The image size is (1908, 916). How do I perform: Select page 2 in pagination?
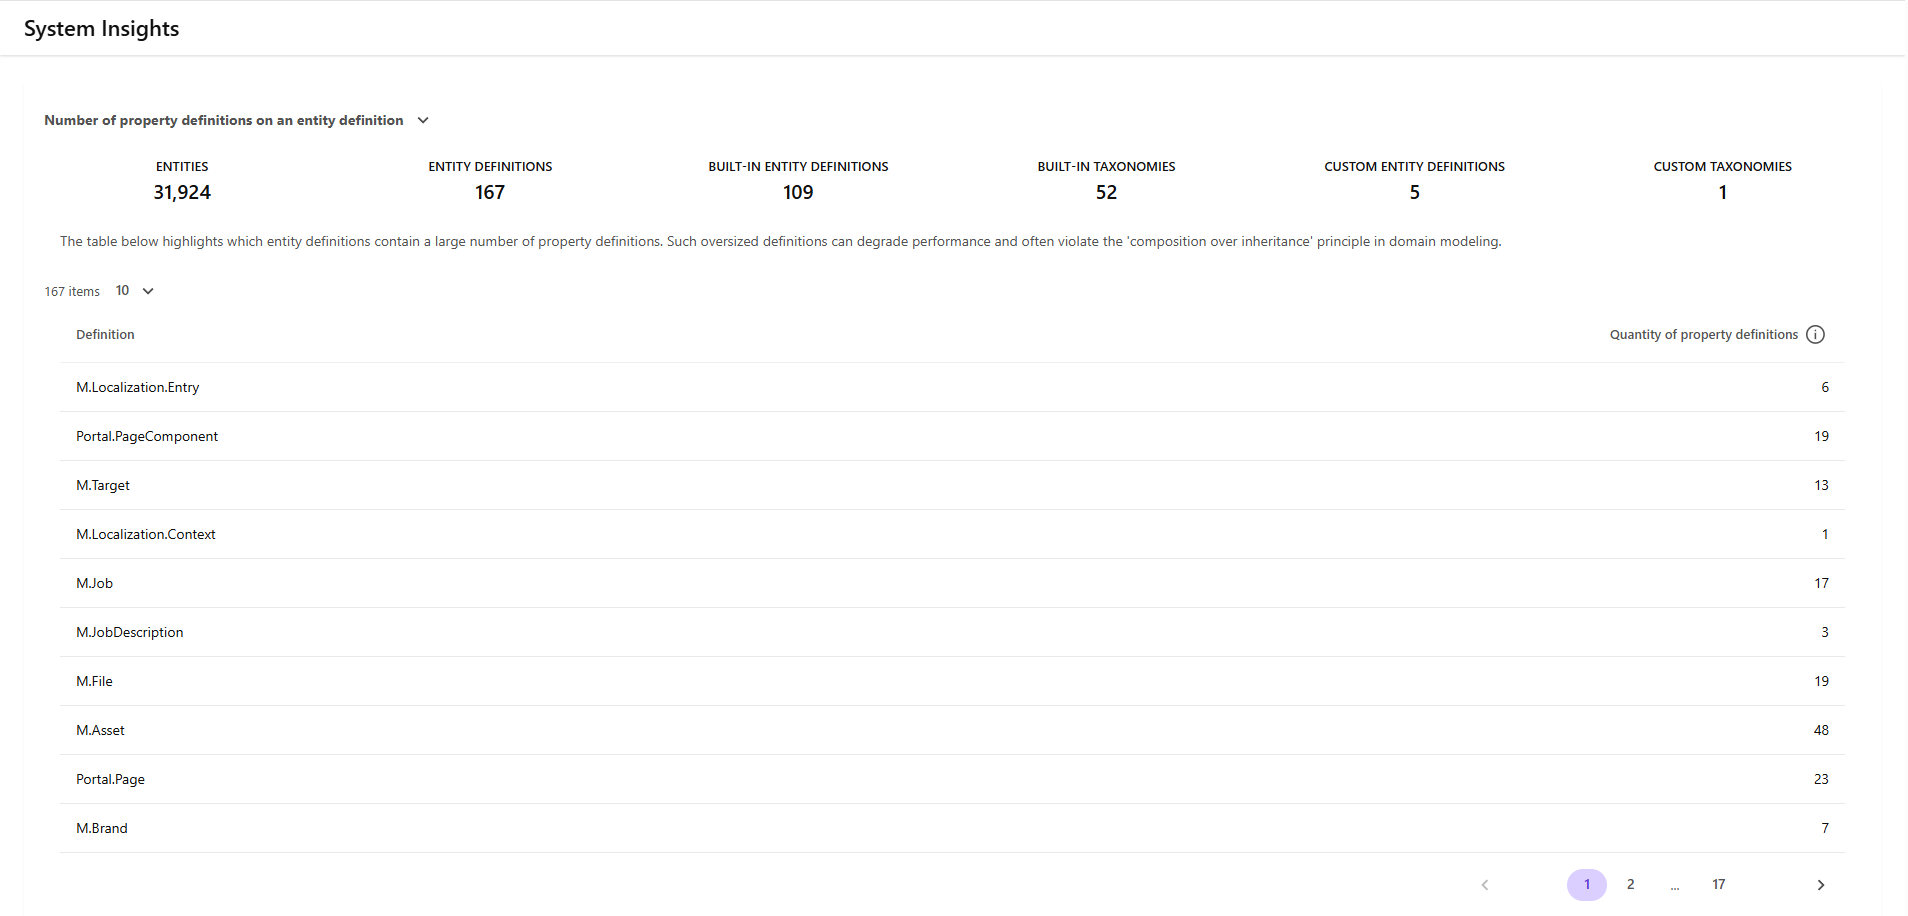pyautogui.click(x=1630, y=885)
